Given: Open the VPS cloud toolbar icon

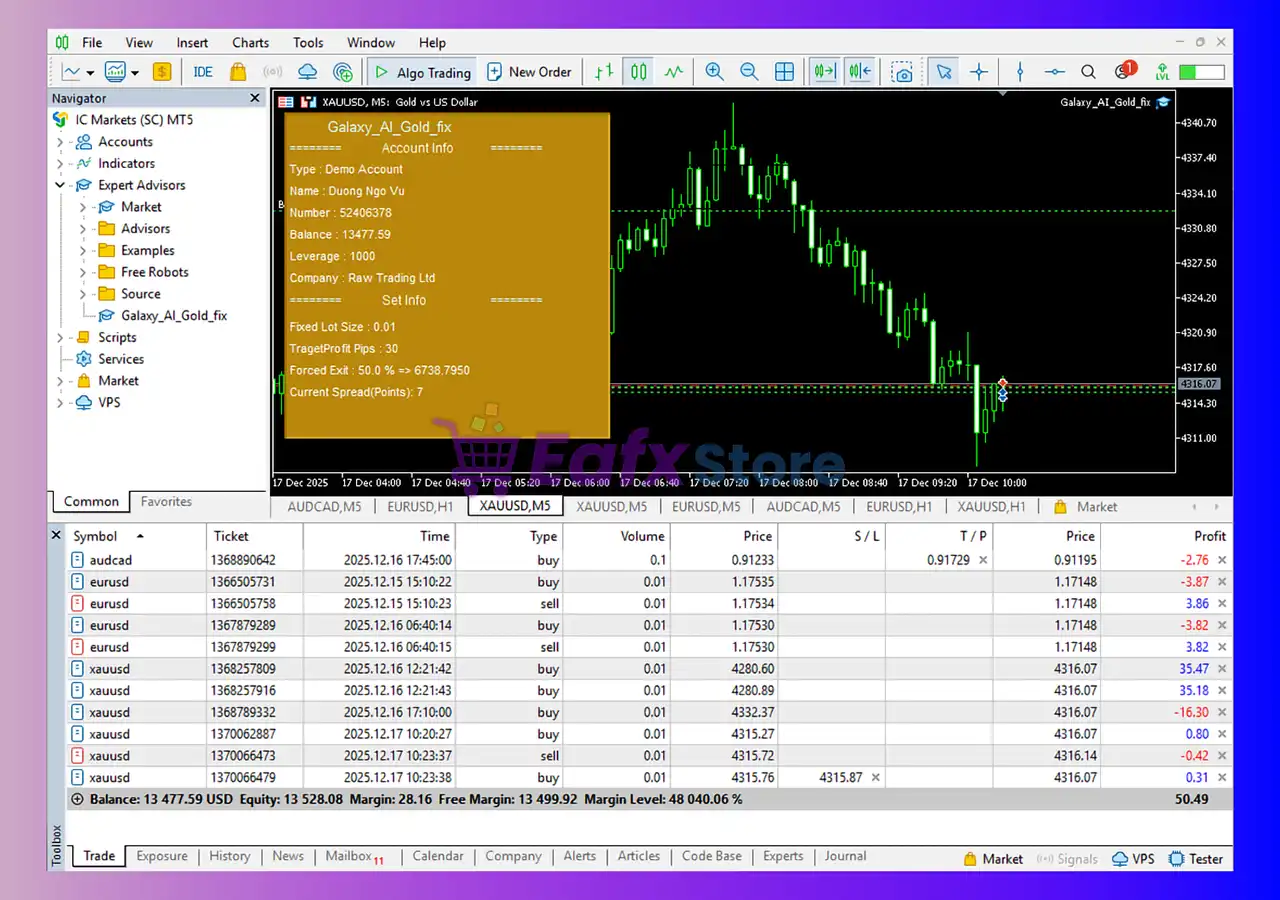Looking at the screenshot, I should (x=308, y=72).
